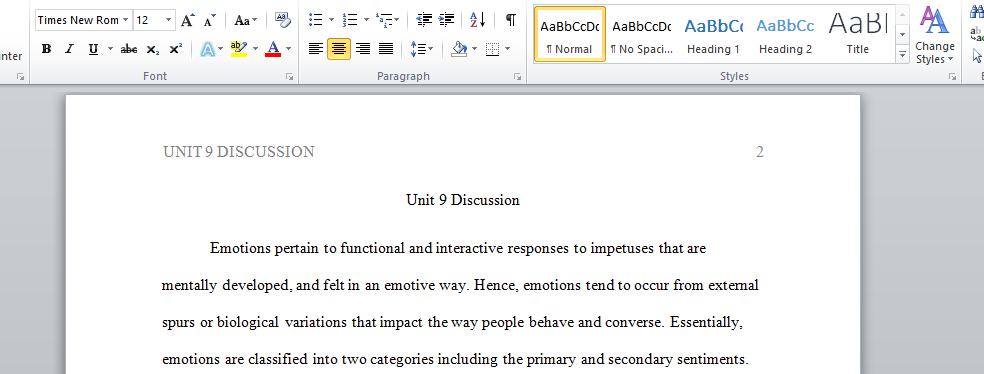Image resolution: width=984 pixels, height=374 pixels.
Task: Open font color dropdown arrow
Action: [x=289, y=49]
